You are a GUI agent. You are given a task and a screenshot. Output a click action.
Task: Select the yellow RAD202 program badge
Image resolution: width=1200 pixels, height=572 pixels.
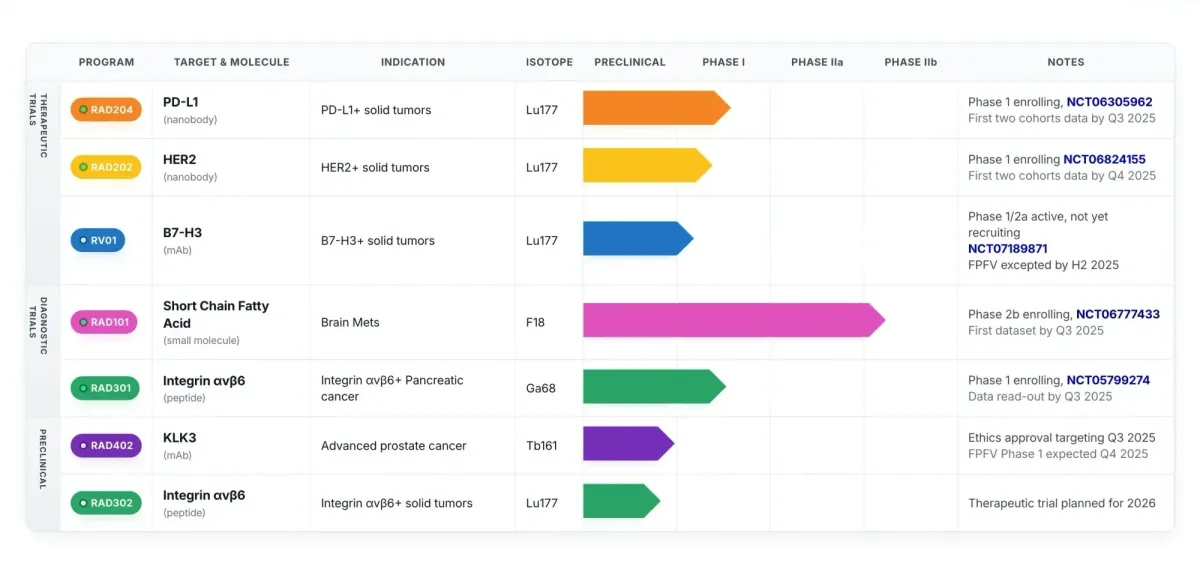tap(106, 167)
